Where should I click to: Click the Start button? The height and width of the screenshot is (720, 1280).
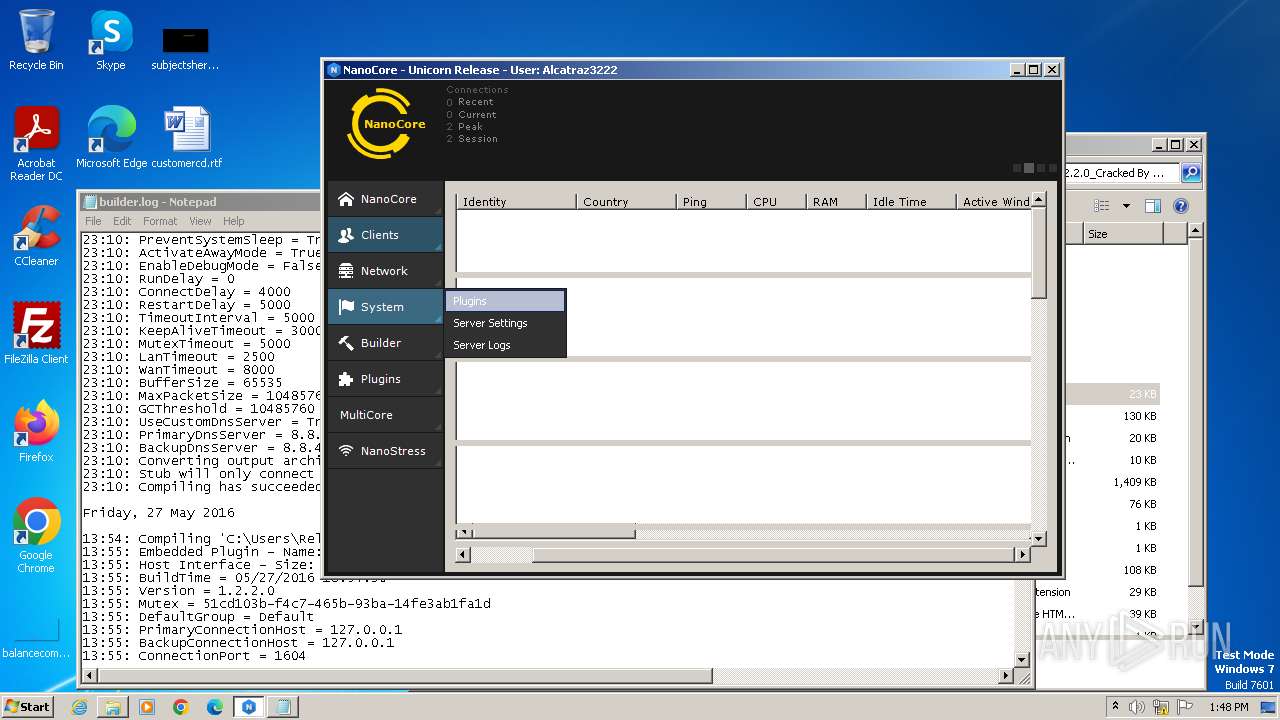[x=27, y=706]
